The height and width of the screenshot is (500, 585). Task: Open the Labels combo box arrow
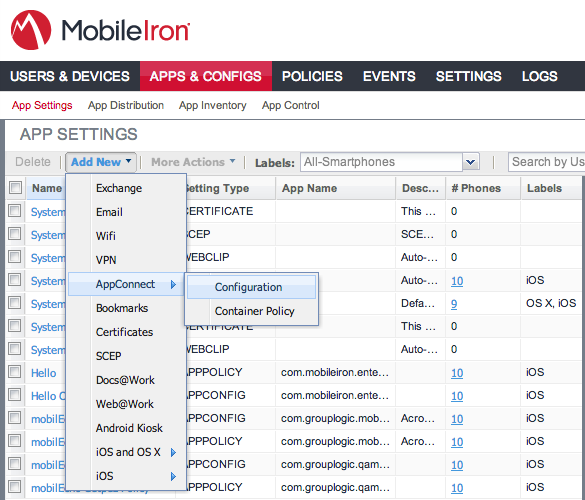[x=471, y=162]
